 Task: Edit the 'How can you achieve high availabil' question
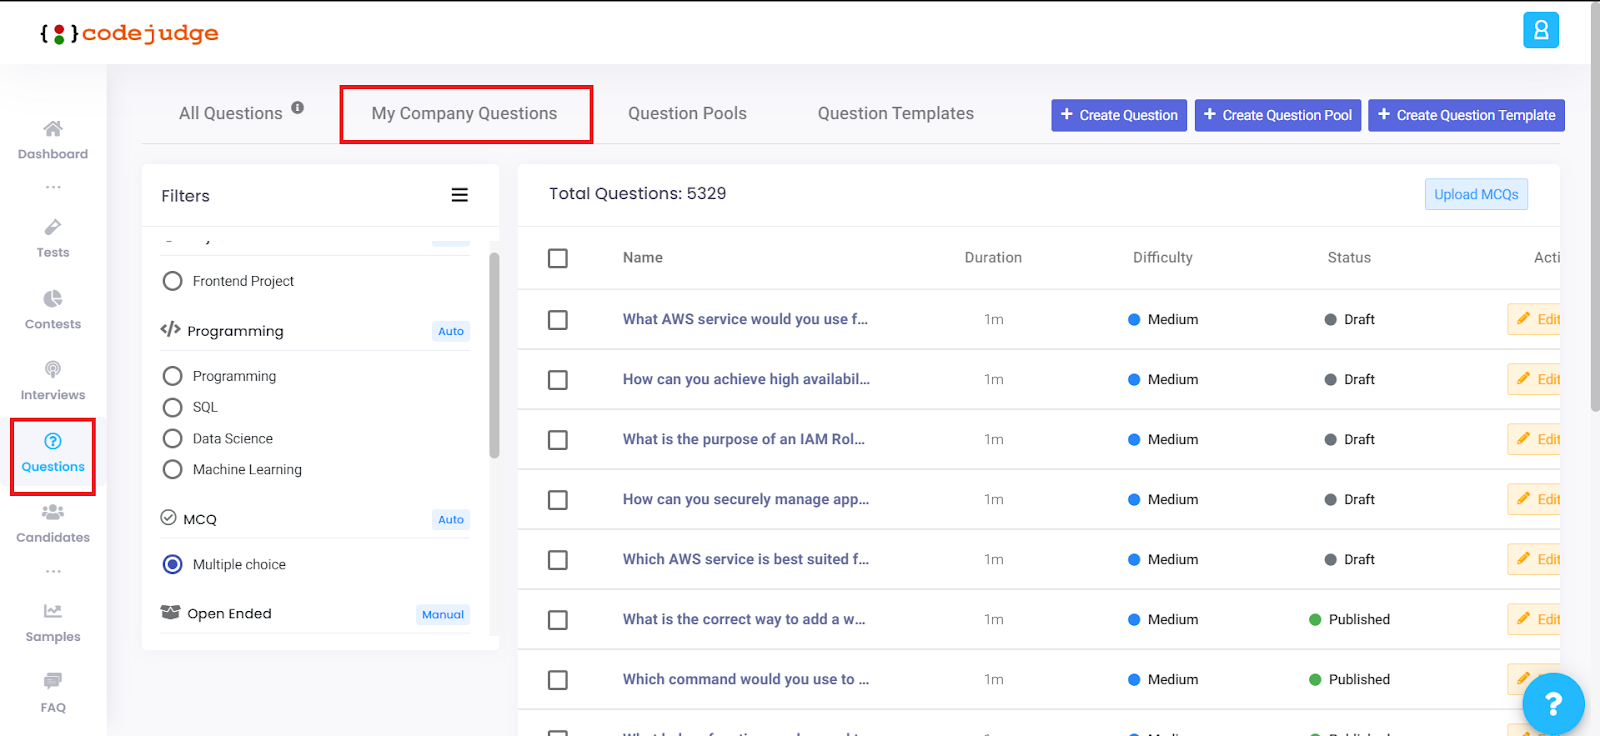click(x=1535, y=379)
